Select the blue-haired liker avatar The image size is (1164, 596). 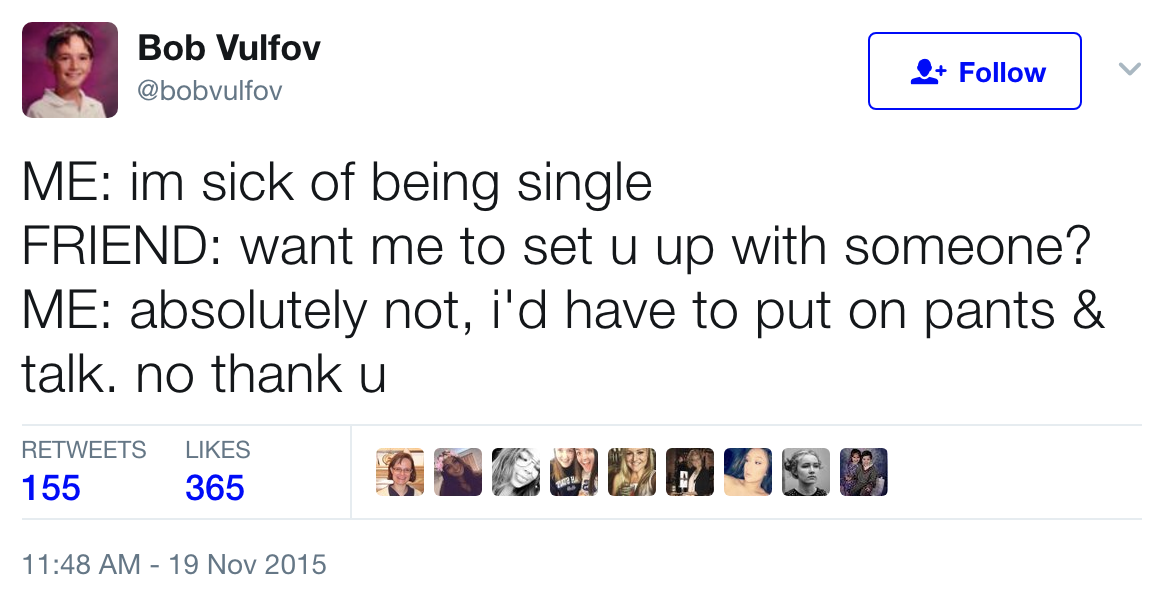tap(748, 472)
